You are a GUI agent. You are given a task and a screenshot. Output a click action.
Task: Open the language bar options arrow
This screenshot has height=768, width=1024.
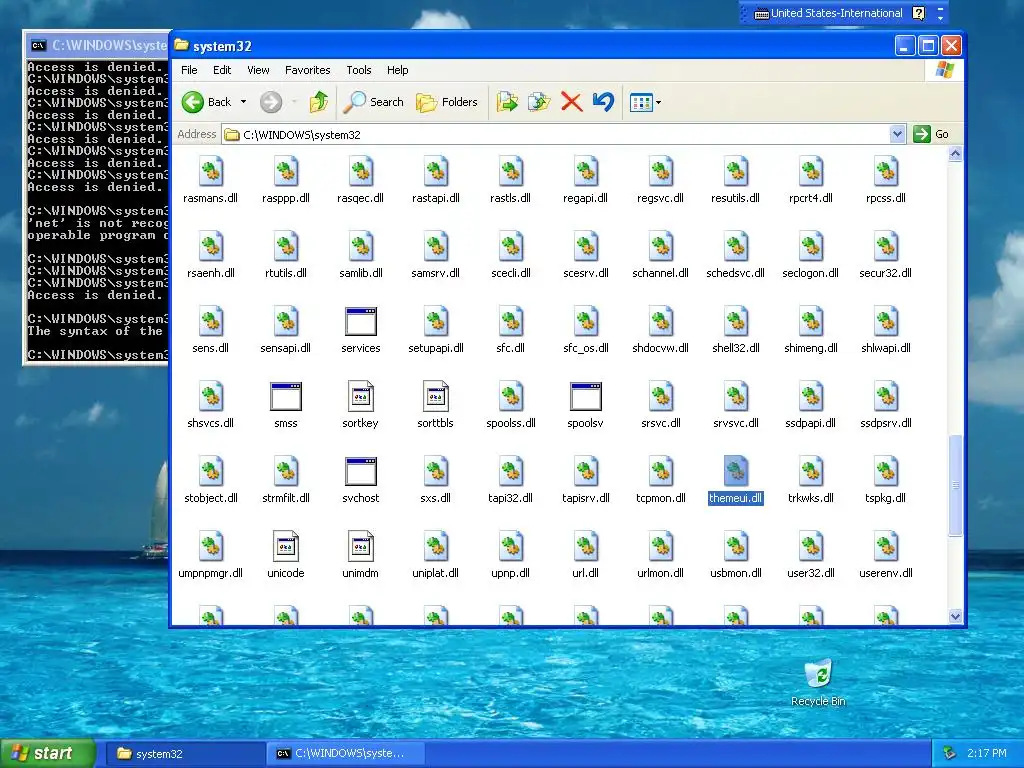coord(940,18)
